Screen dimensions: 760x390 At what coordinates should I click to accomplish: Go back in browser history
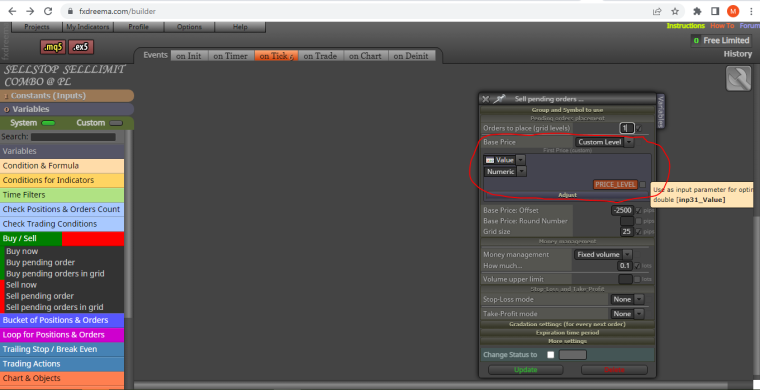(x=12, y=11)
